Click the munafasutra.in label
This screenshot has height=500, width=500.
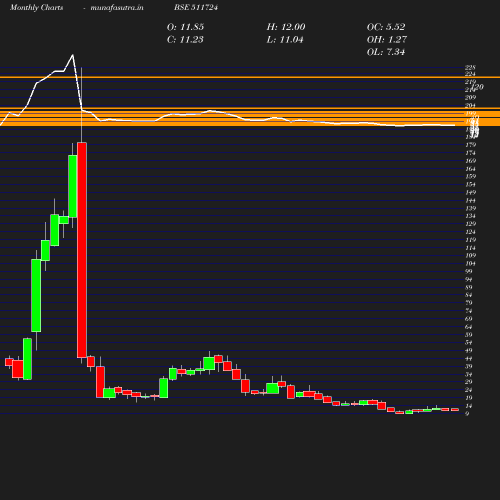(117, 8)
